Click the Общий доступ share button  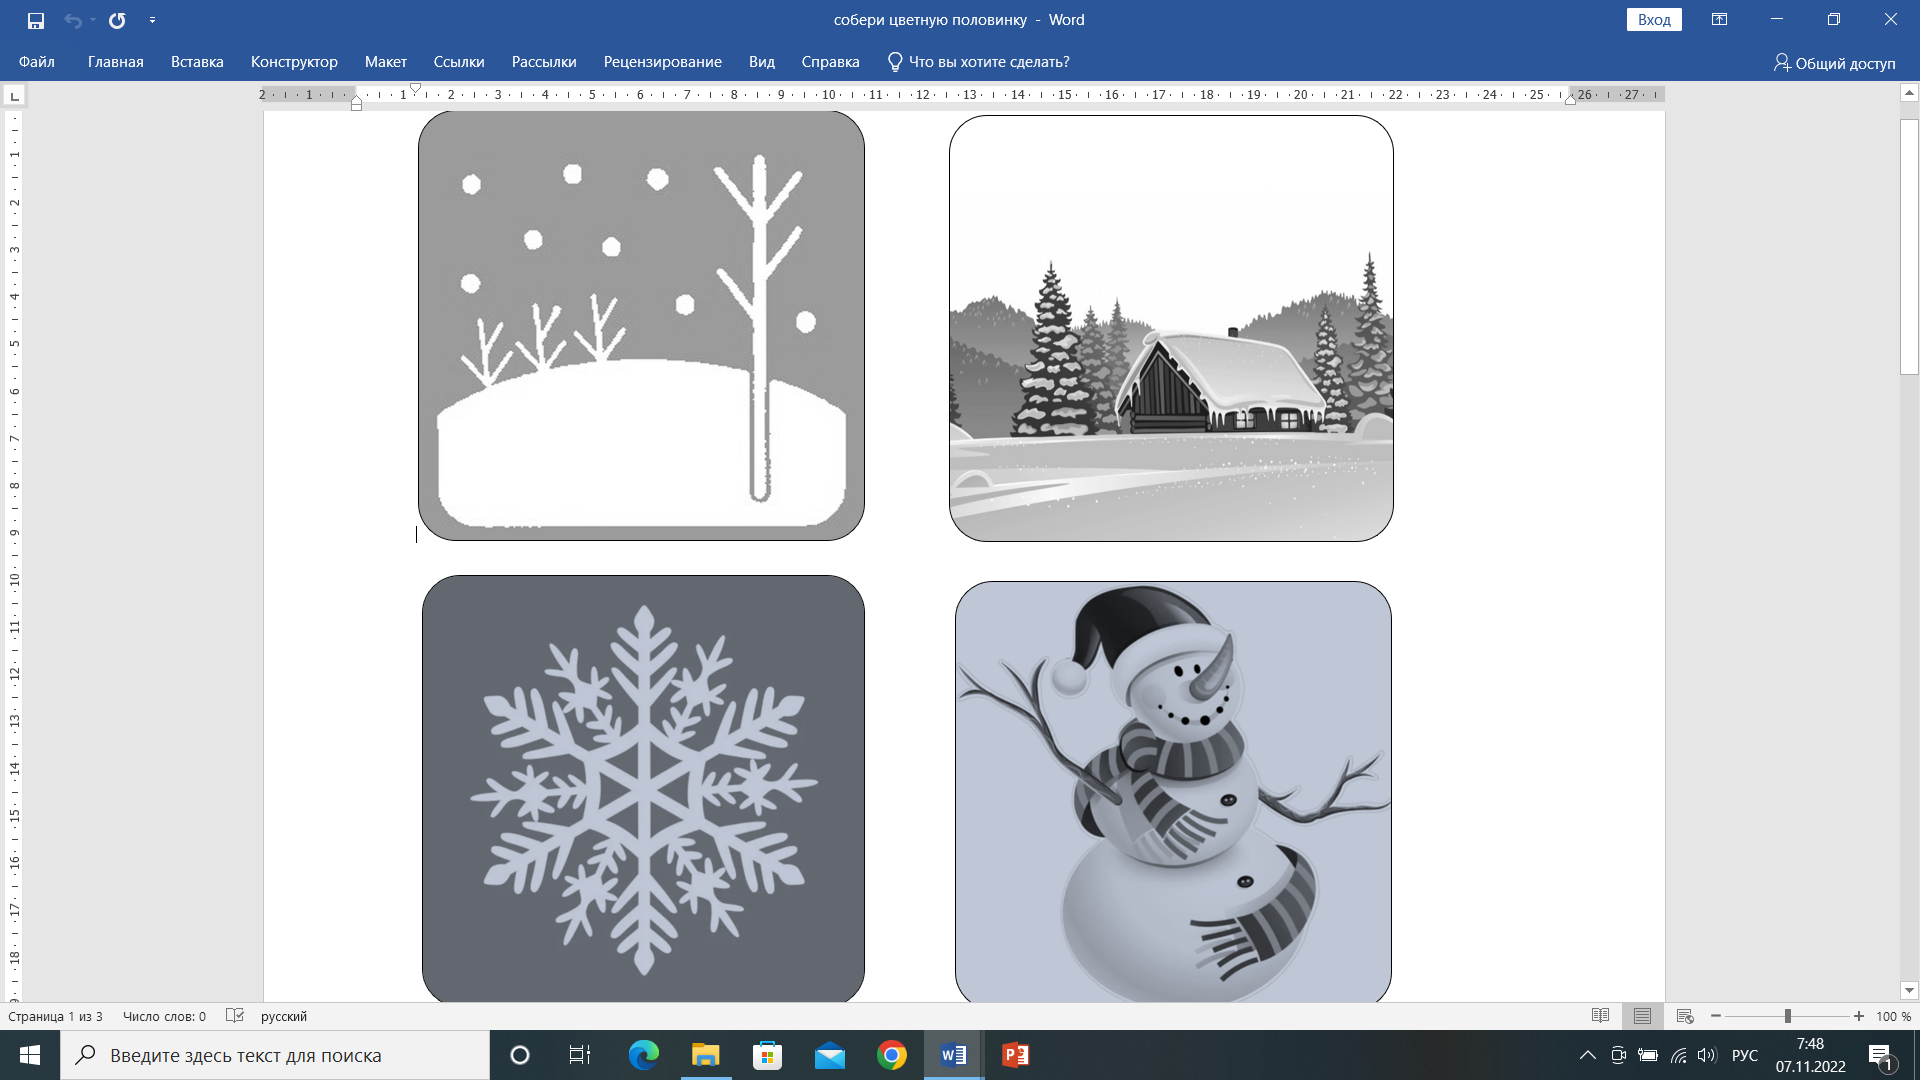click(1835, 63)
